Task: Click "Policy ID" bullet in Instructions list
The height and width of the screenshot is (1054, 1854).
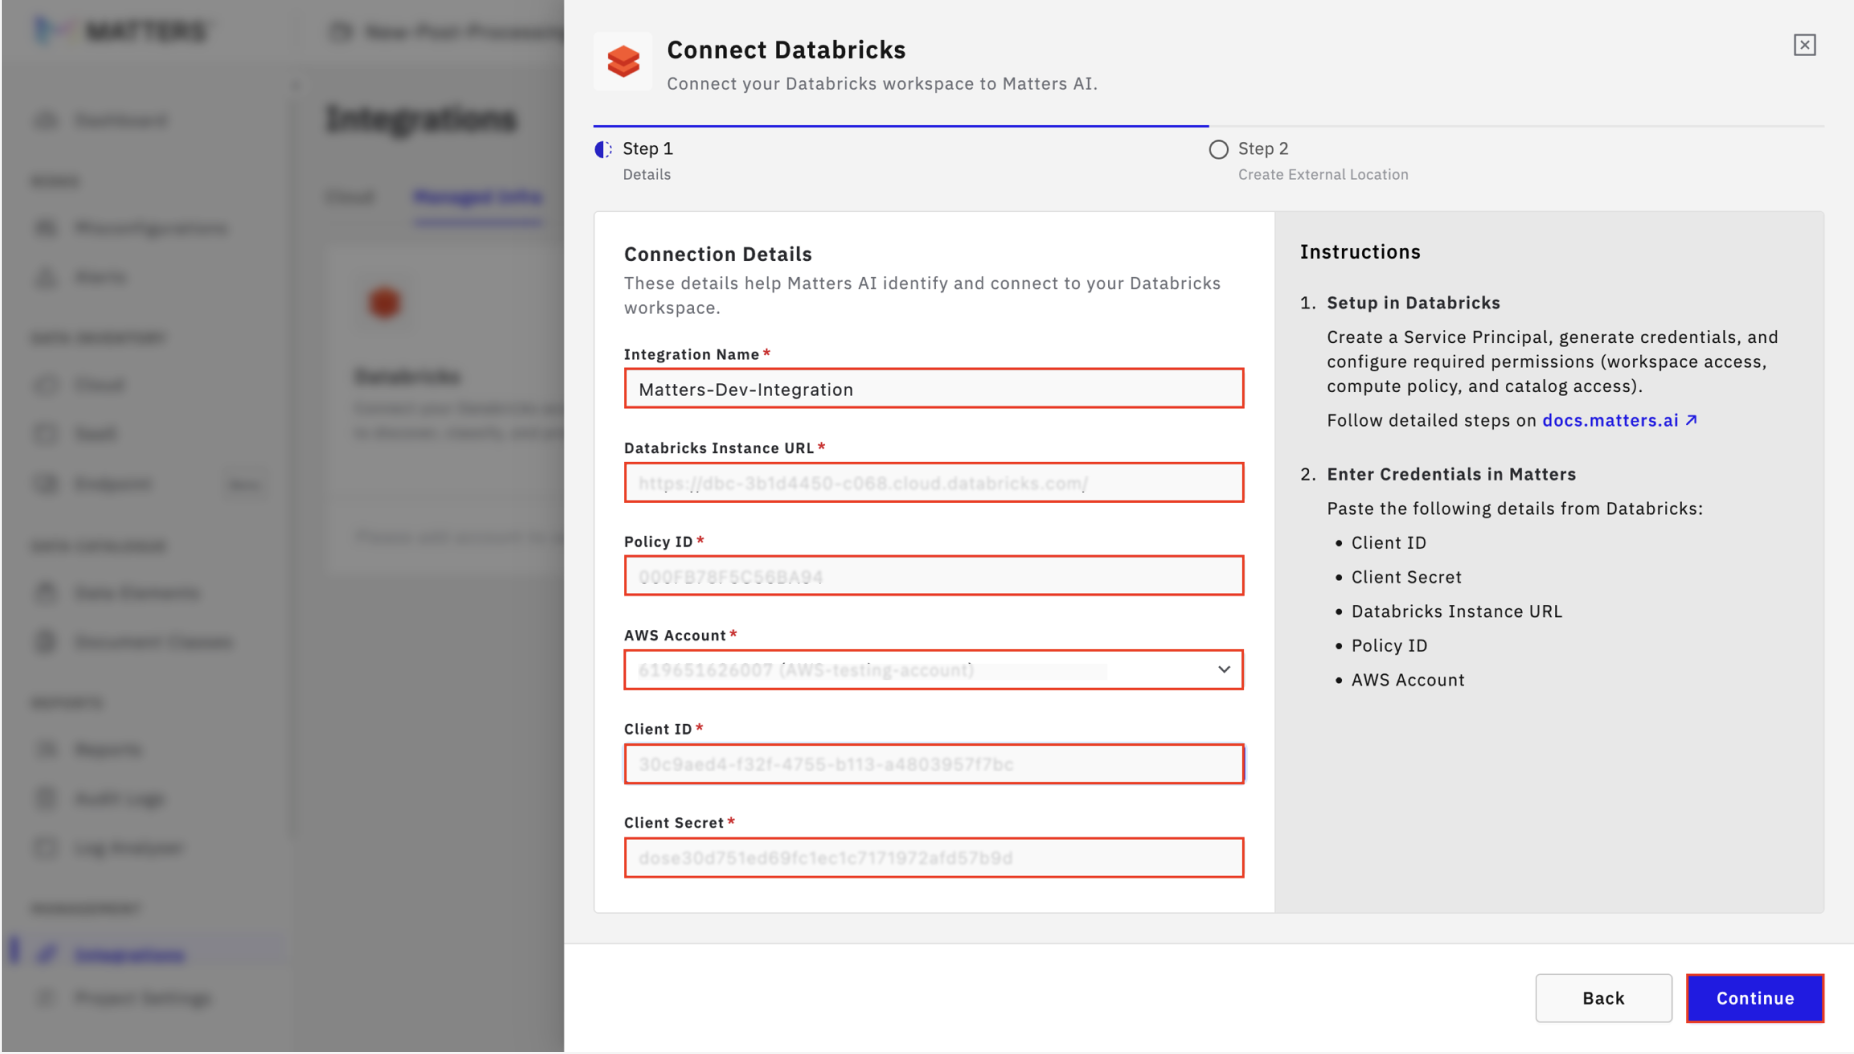Action: [x=1389, y=646]
